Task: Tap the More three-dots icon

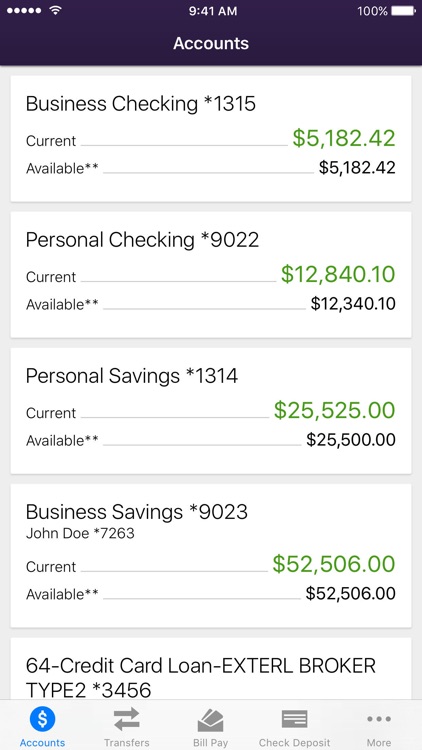Action: click(x=379, y=719)
